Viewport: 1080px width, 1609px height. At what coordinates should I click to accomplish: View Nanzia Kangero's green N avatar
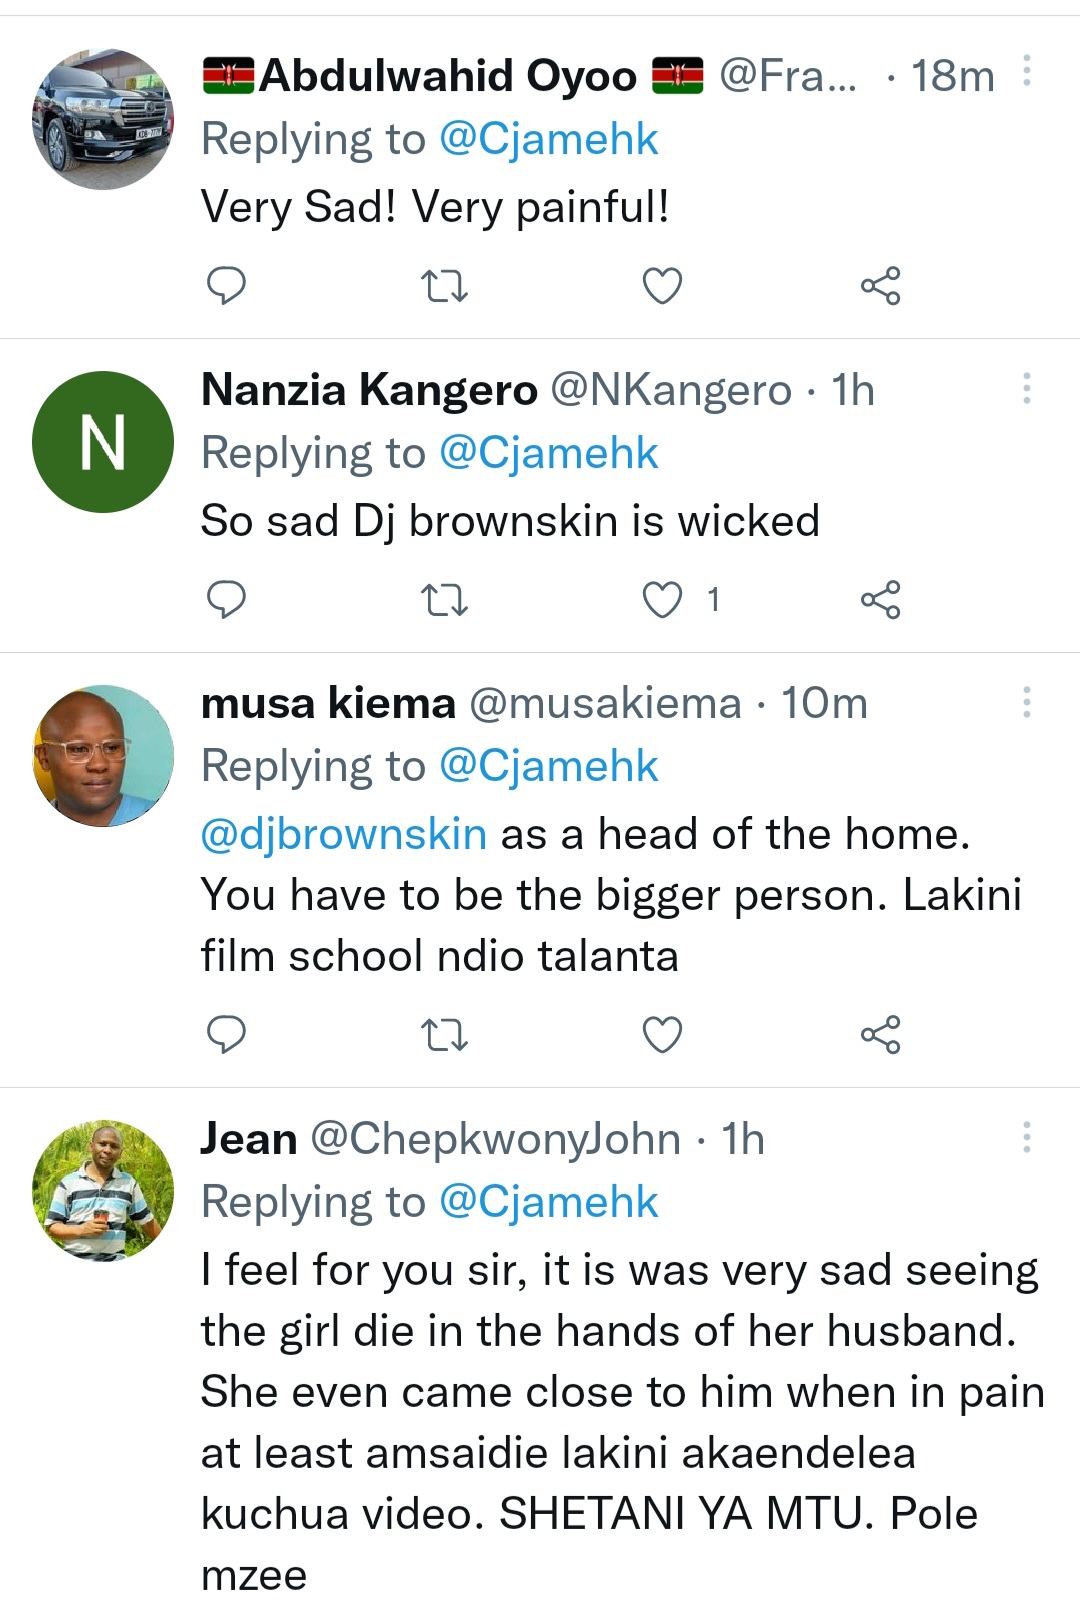103,442
